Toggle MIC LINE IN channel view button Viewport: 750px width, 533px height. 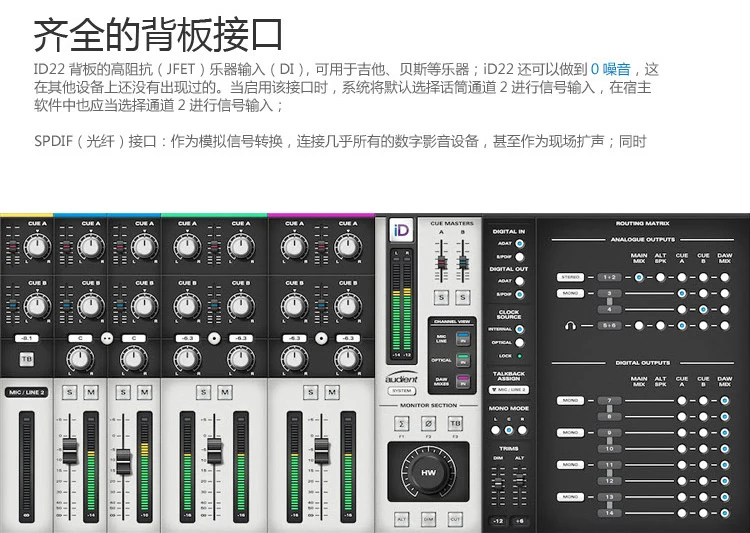[463, 338]
